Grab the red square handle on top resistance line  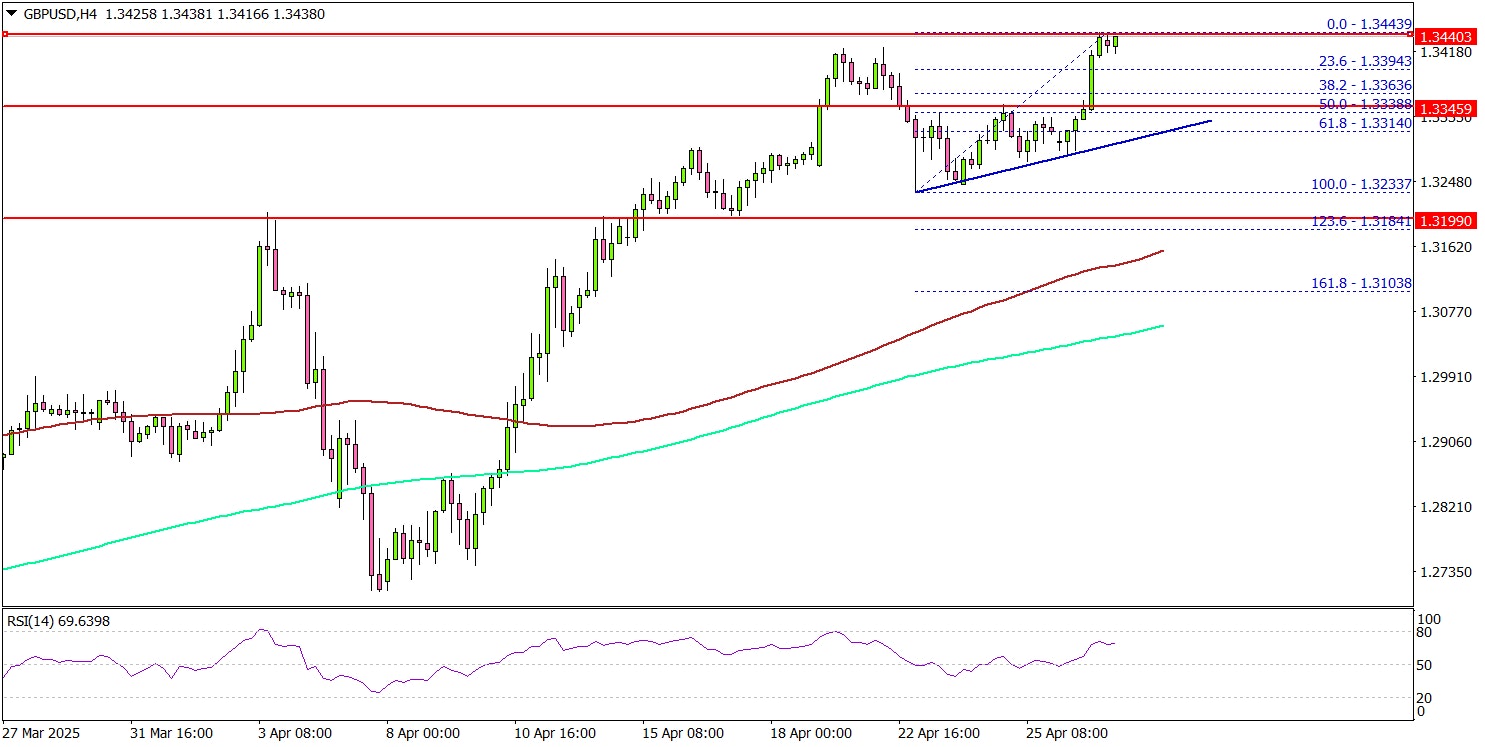pos(5,34)
